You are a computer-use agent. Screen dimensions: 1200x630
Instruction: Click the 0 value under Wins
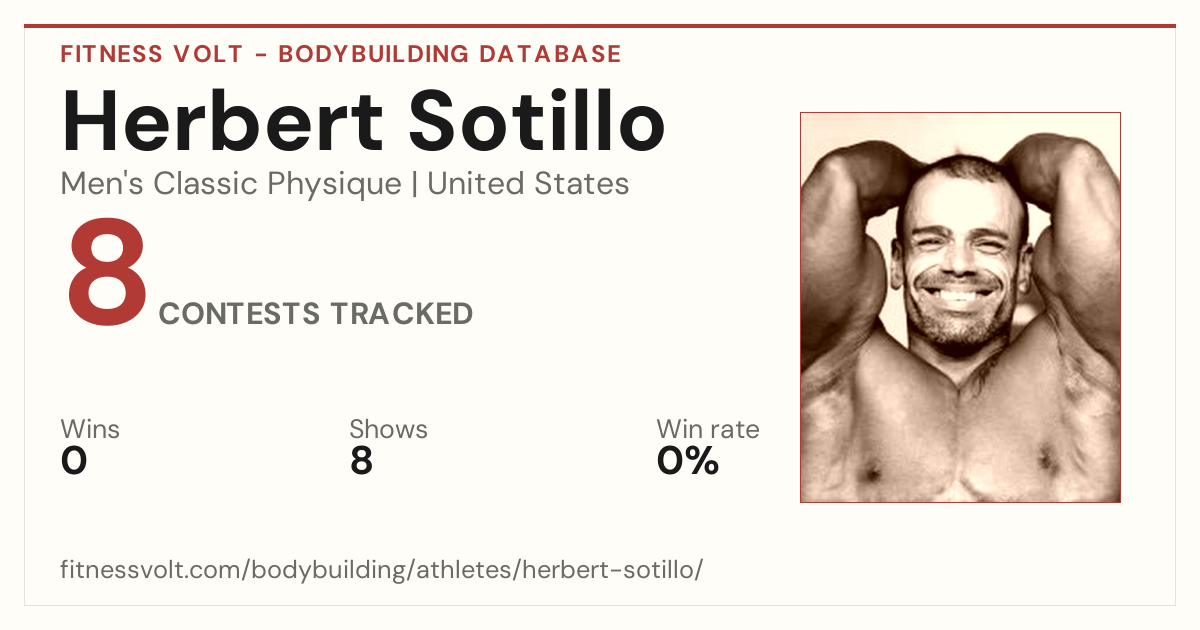[x=74, y=461]
